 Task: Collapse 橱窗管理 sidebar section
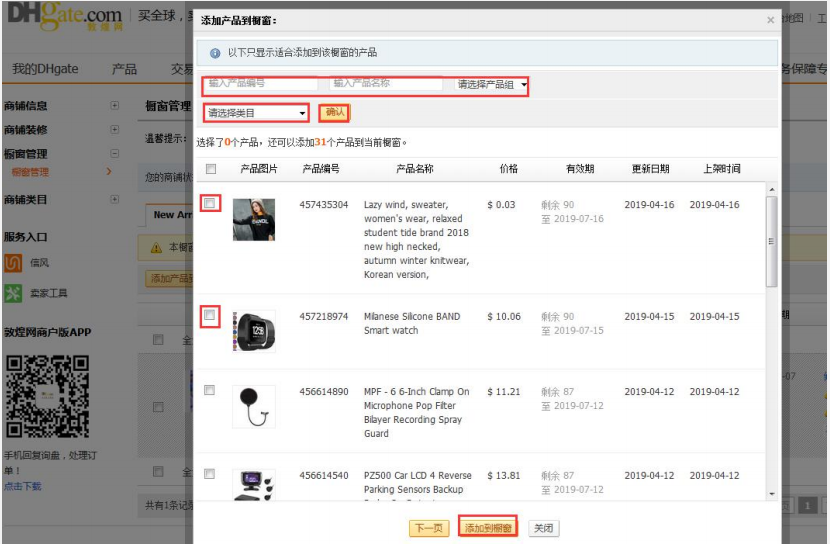point(114,153)
